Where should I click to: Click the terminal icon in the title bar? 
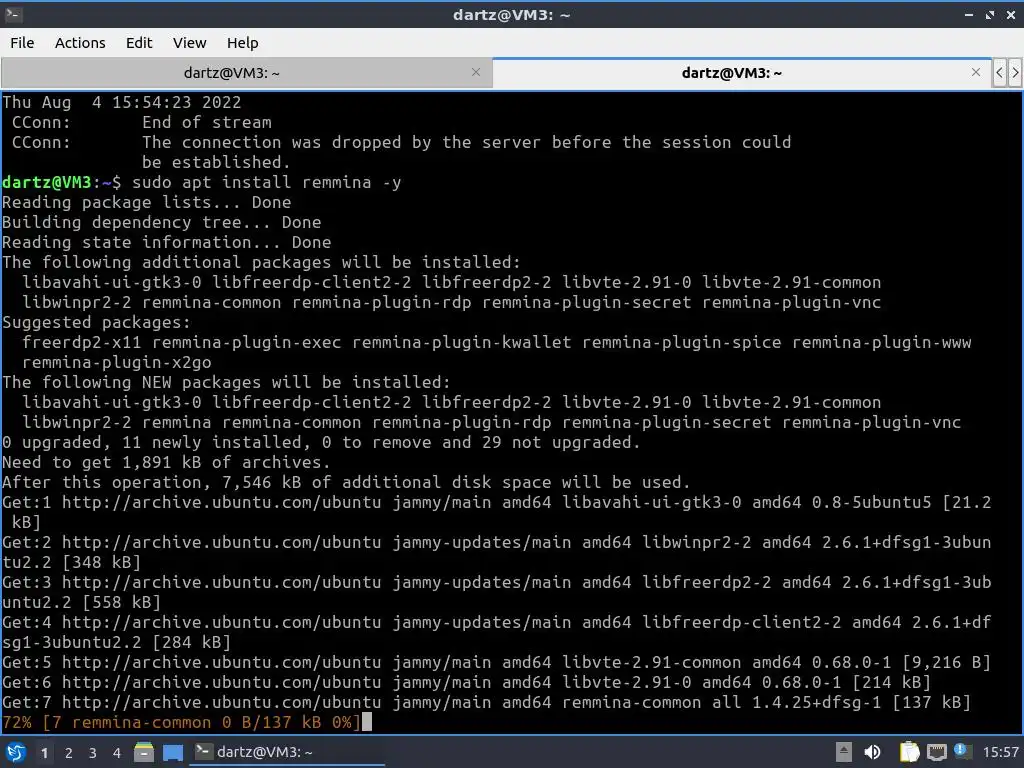(x=13, y=14)
